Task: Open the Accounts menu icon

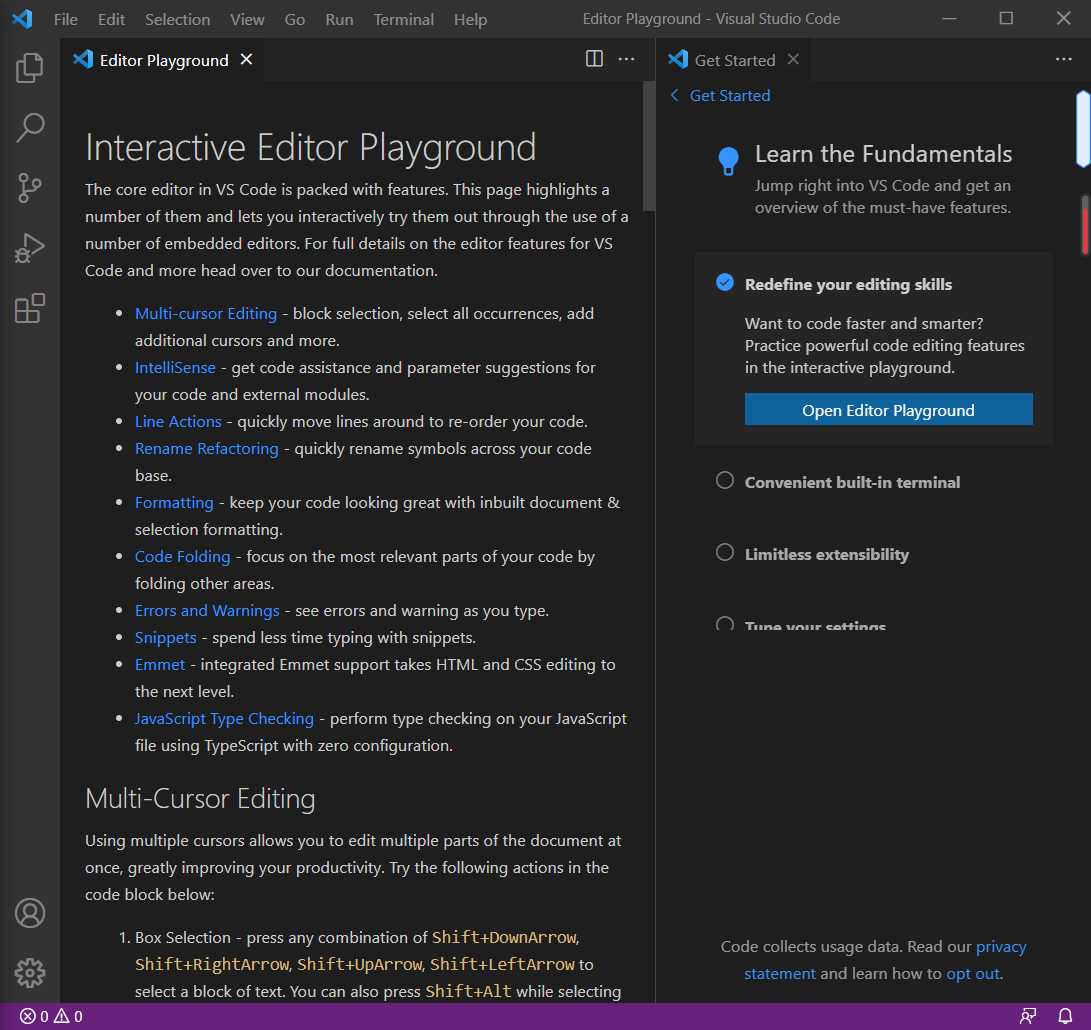Action: 29,913
